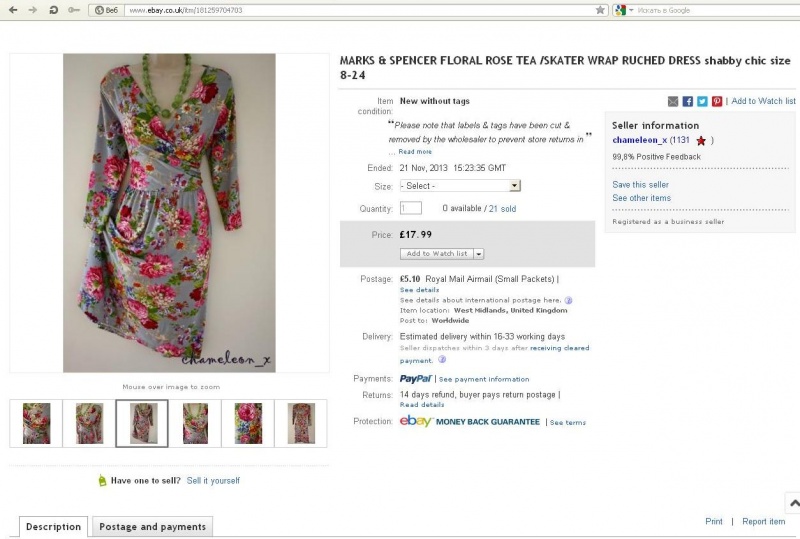
Task: Select the Description tab
Action: (x=54, y=527)
